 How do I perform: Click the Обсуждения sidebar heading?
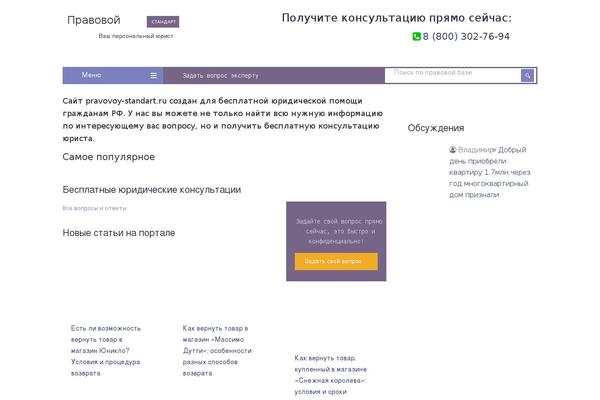pos(436,128)
